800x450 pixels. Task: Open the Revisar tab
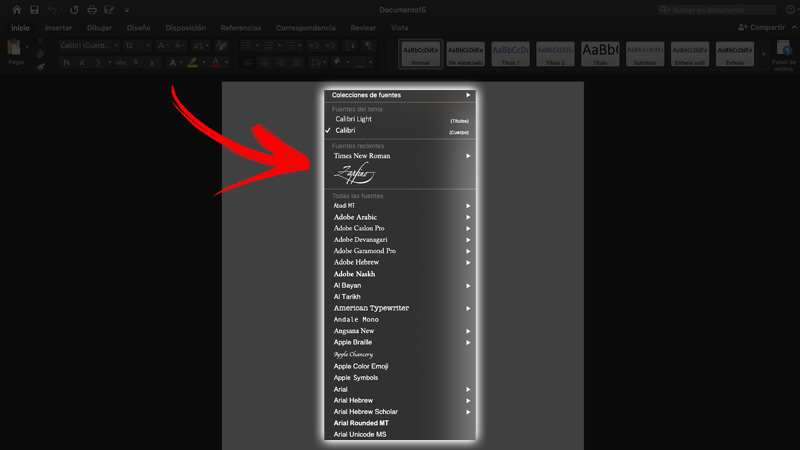[363, 28]
